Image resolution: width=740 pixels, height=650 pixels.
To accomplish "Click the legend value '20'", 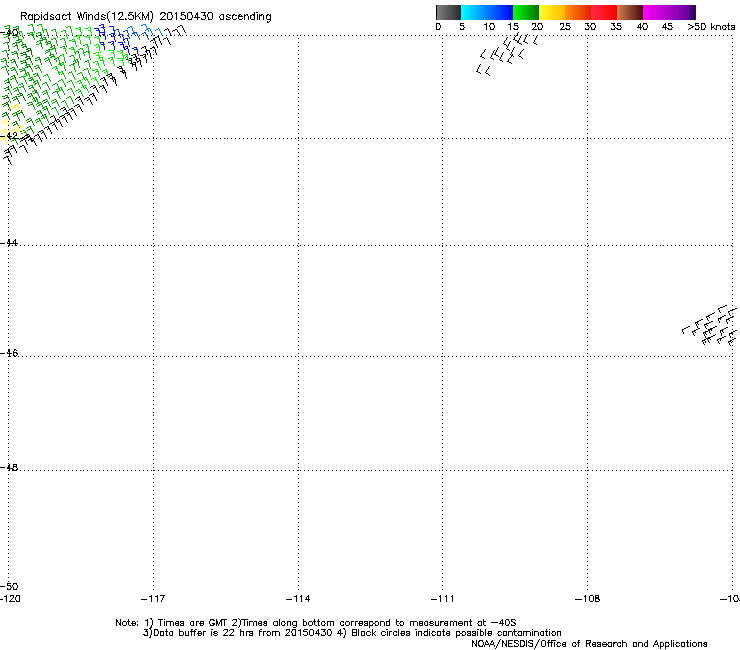I will (x=537, y=27).
